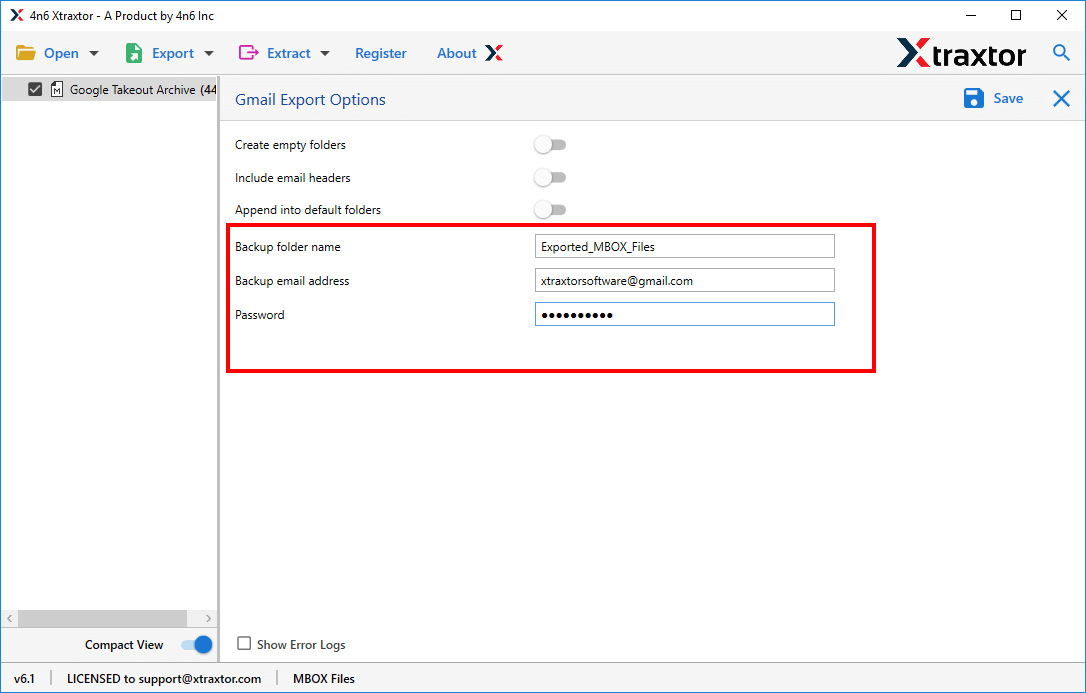Click the Backup email address field
This screenshot has width=1086, height=693.
click(x=684, y=280)
